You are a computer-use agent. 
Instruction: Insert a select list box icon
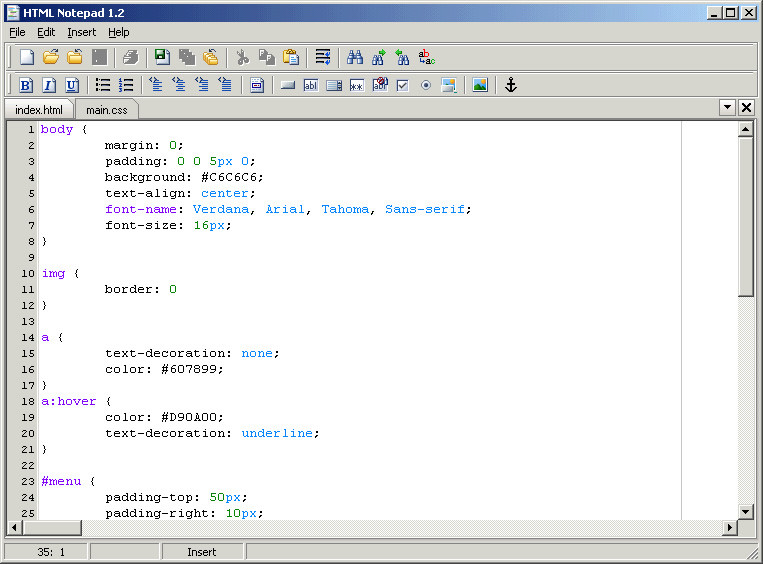tap(334, 85)
